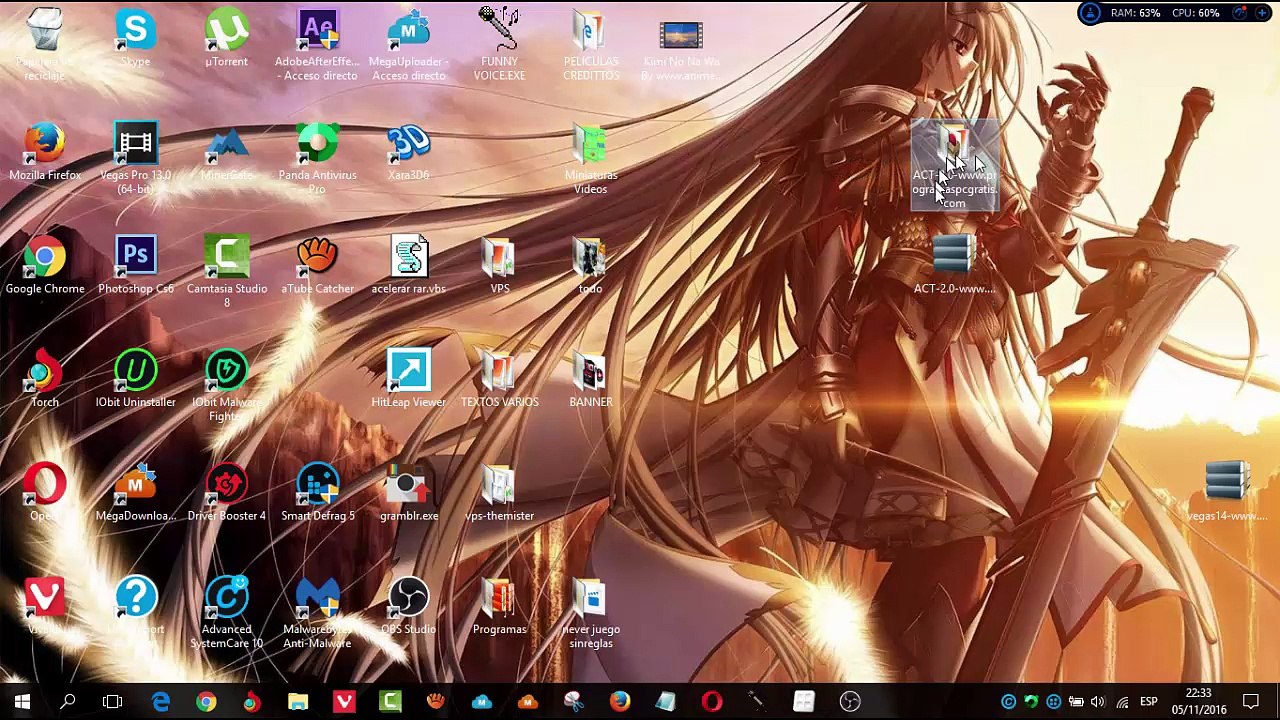The image size is (1280, 720).
Task: Select the todo folder icon
Action: click(x=590, y=266)
